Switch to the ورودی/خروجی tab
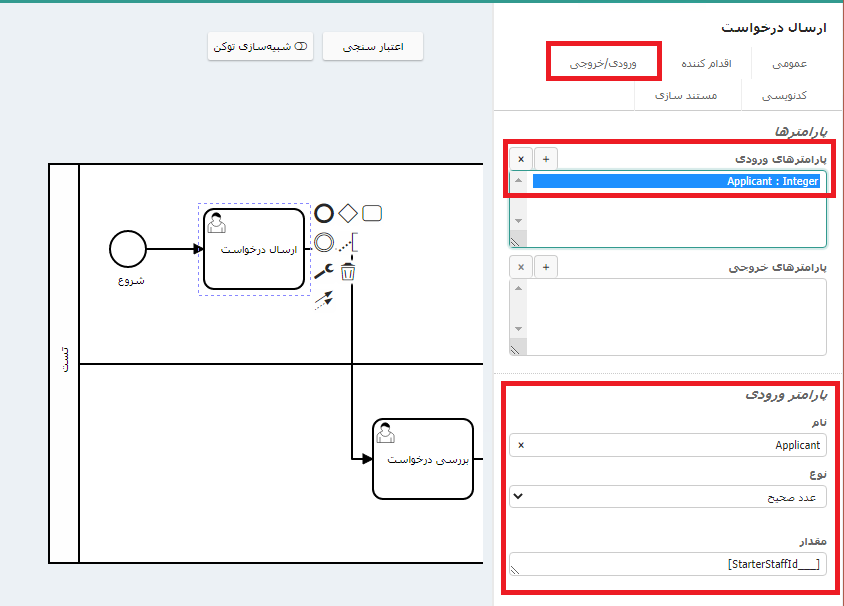Image resolution: width=844 pixels, height=606 pixels. (x=603, y=63)
